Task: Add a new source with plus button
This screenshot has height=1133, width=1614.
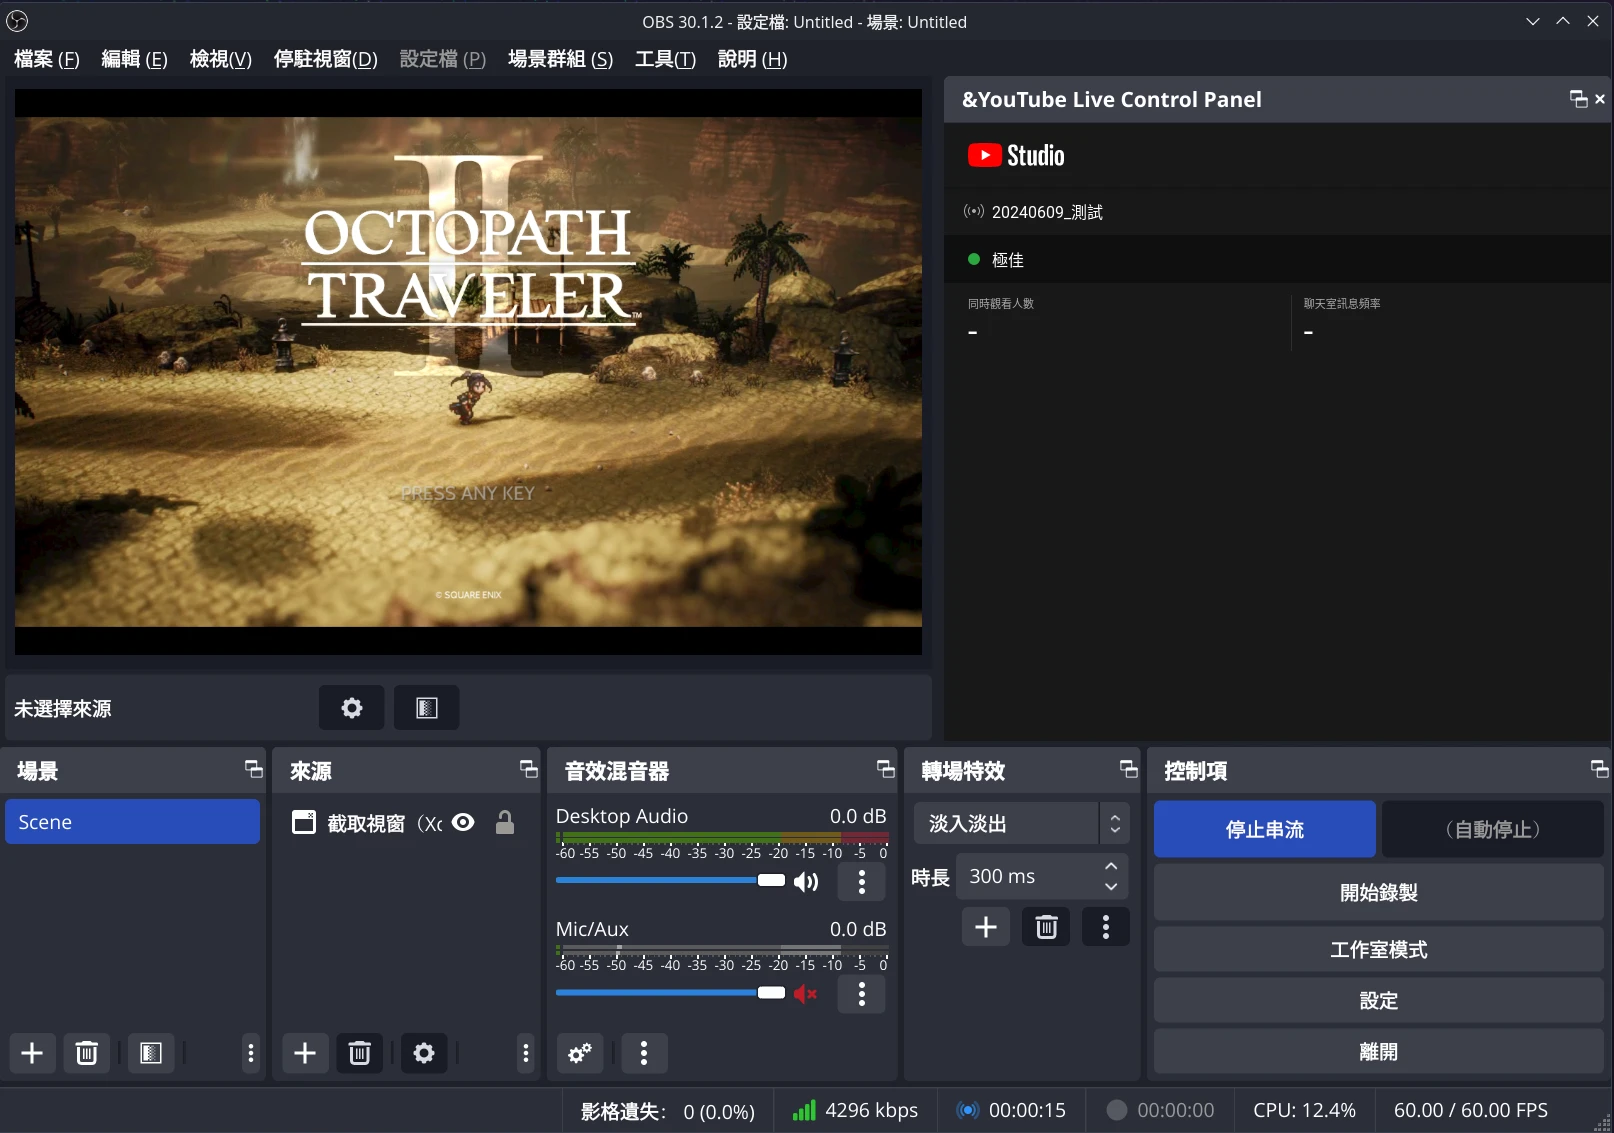Action: (305, 1053)
